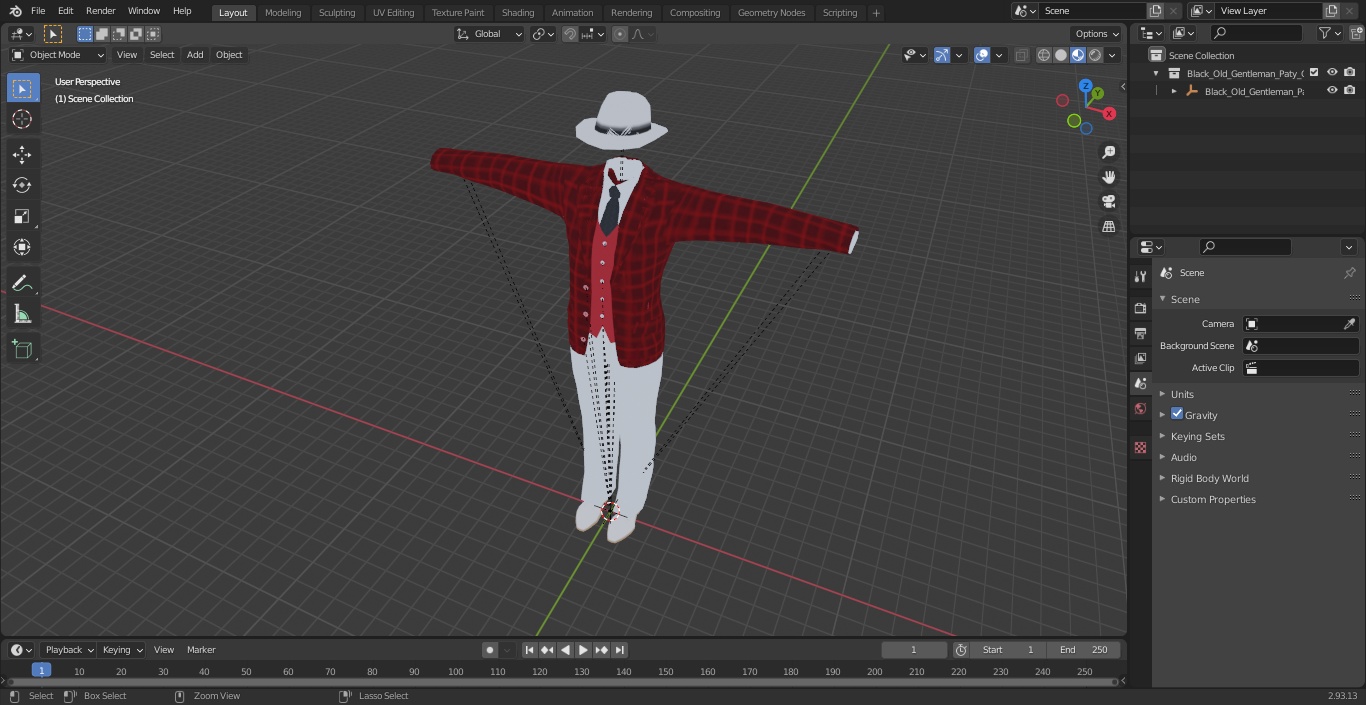The width and height of the screenshot is (1366, 705).
Task: Toggle show gizmo button
Action: tap(941, 55)
